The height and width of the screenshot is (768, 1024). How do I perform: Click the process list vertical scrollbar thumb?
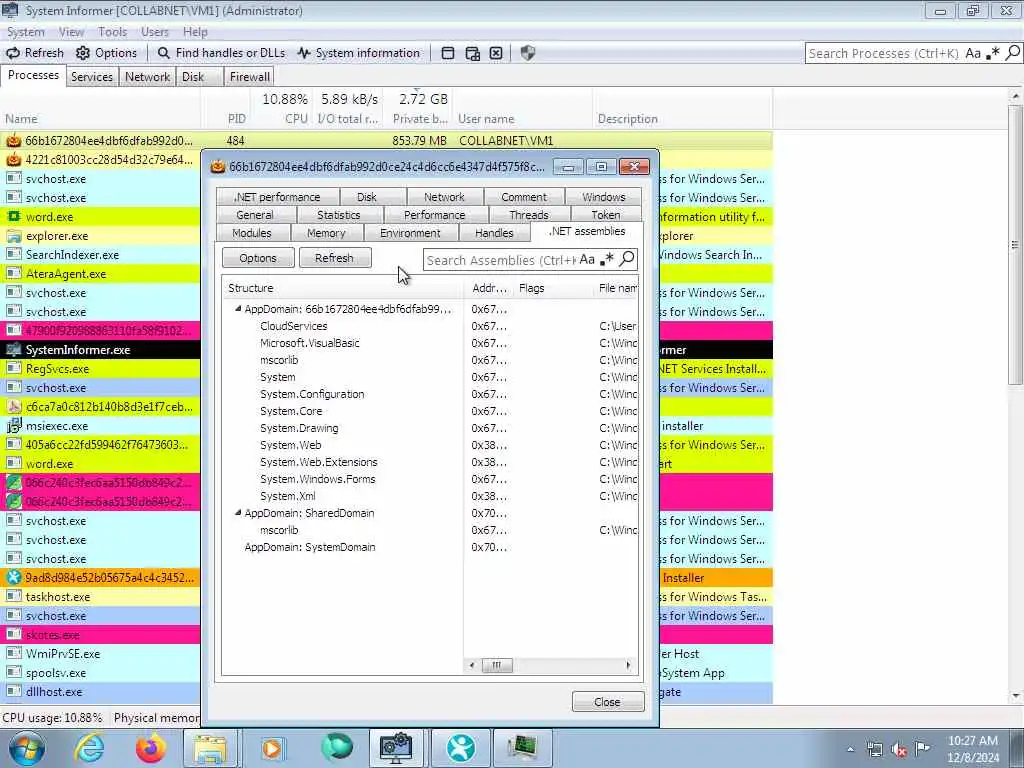click(1015, 245)
